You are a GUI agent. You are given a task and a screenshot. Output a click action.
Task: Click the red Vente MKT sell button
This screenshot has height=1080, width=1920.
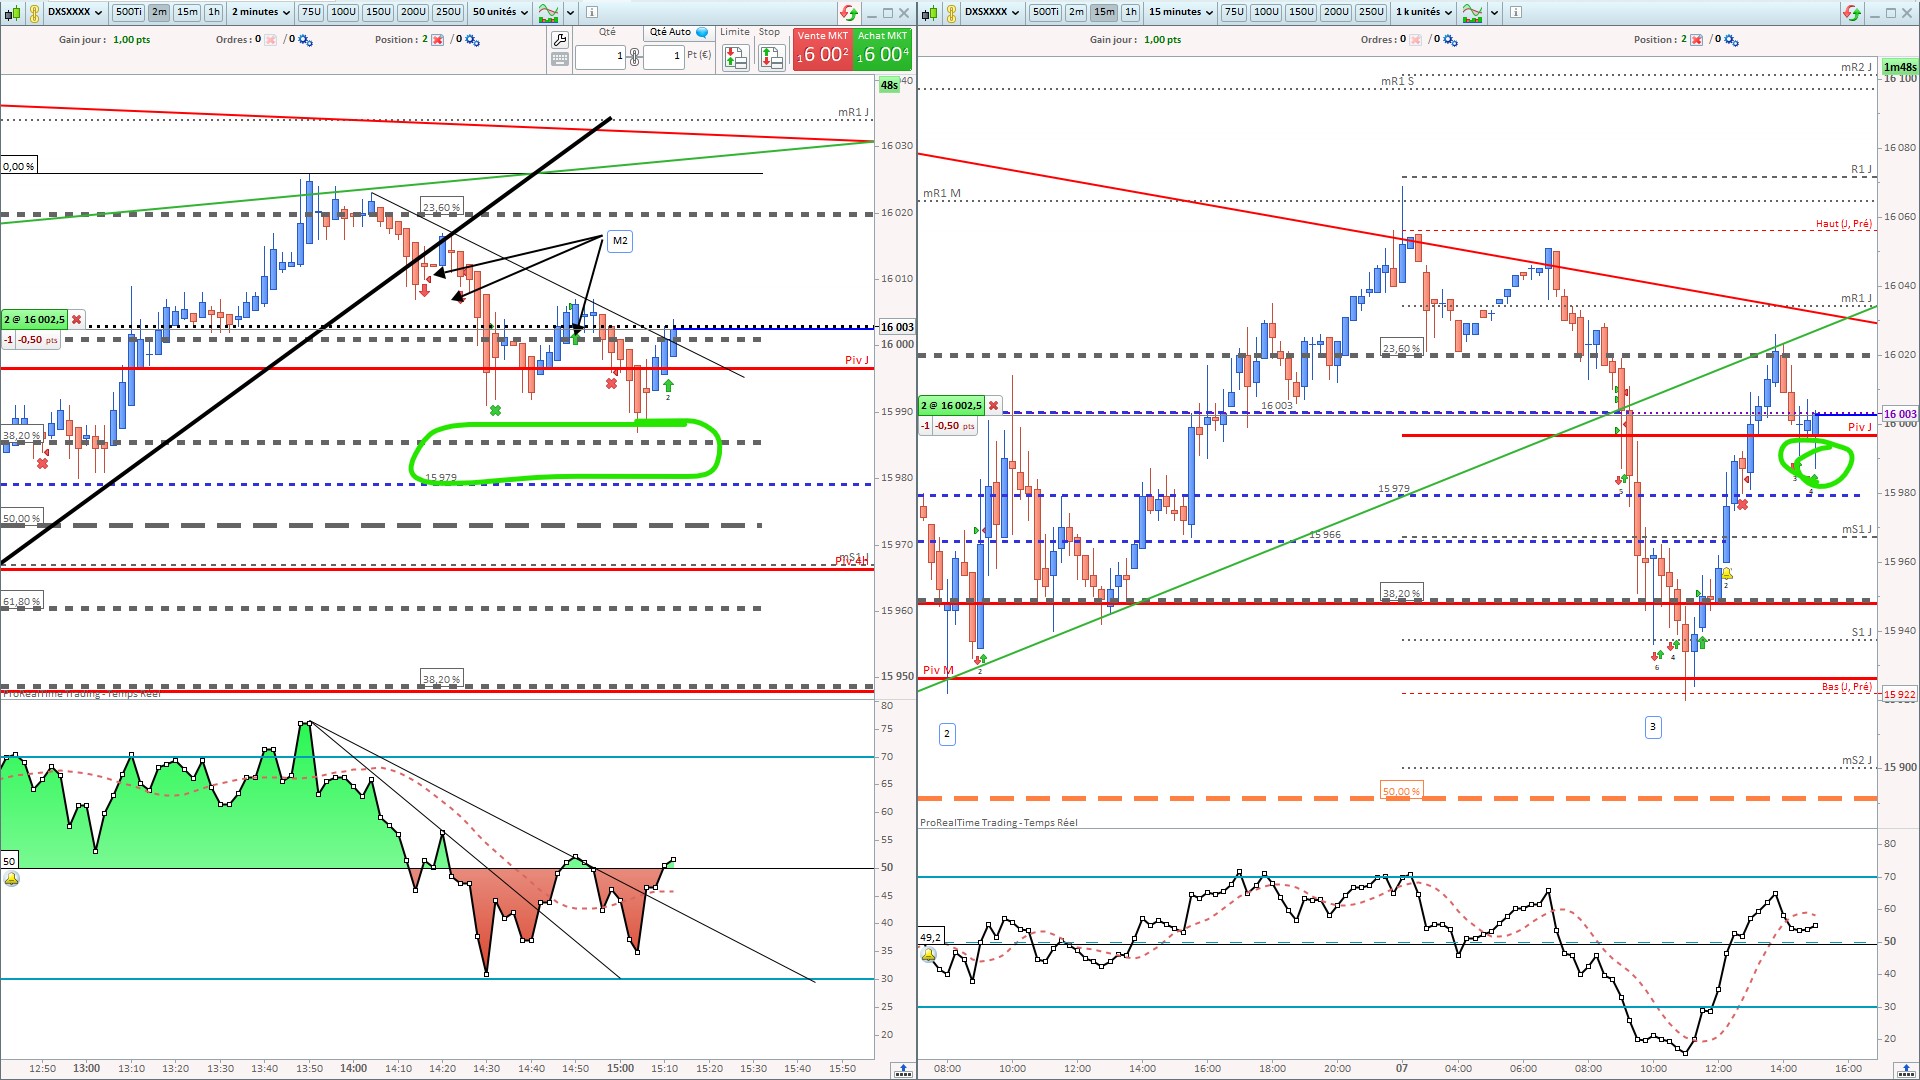(823, 49)
